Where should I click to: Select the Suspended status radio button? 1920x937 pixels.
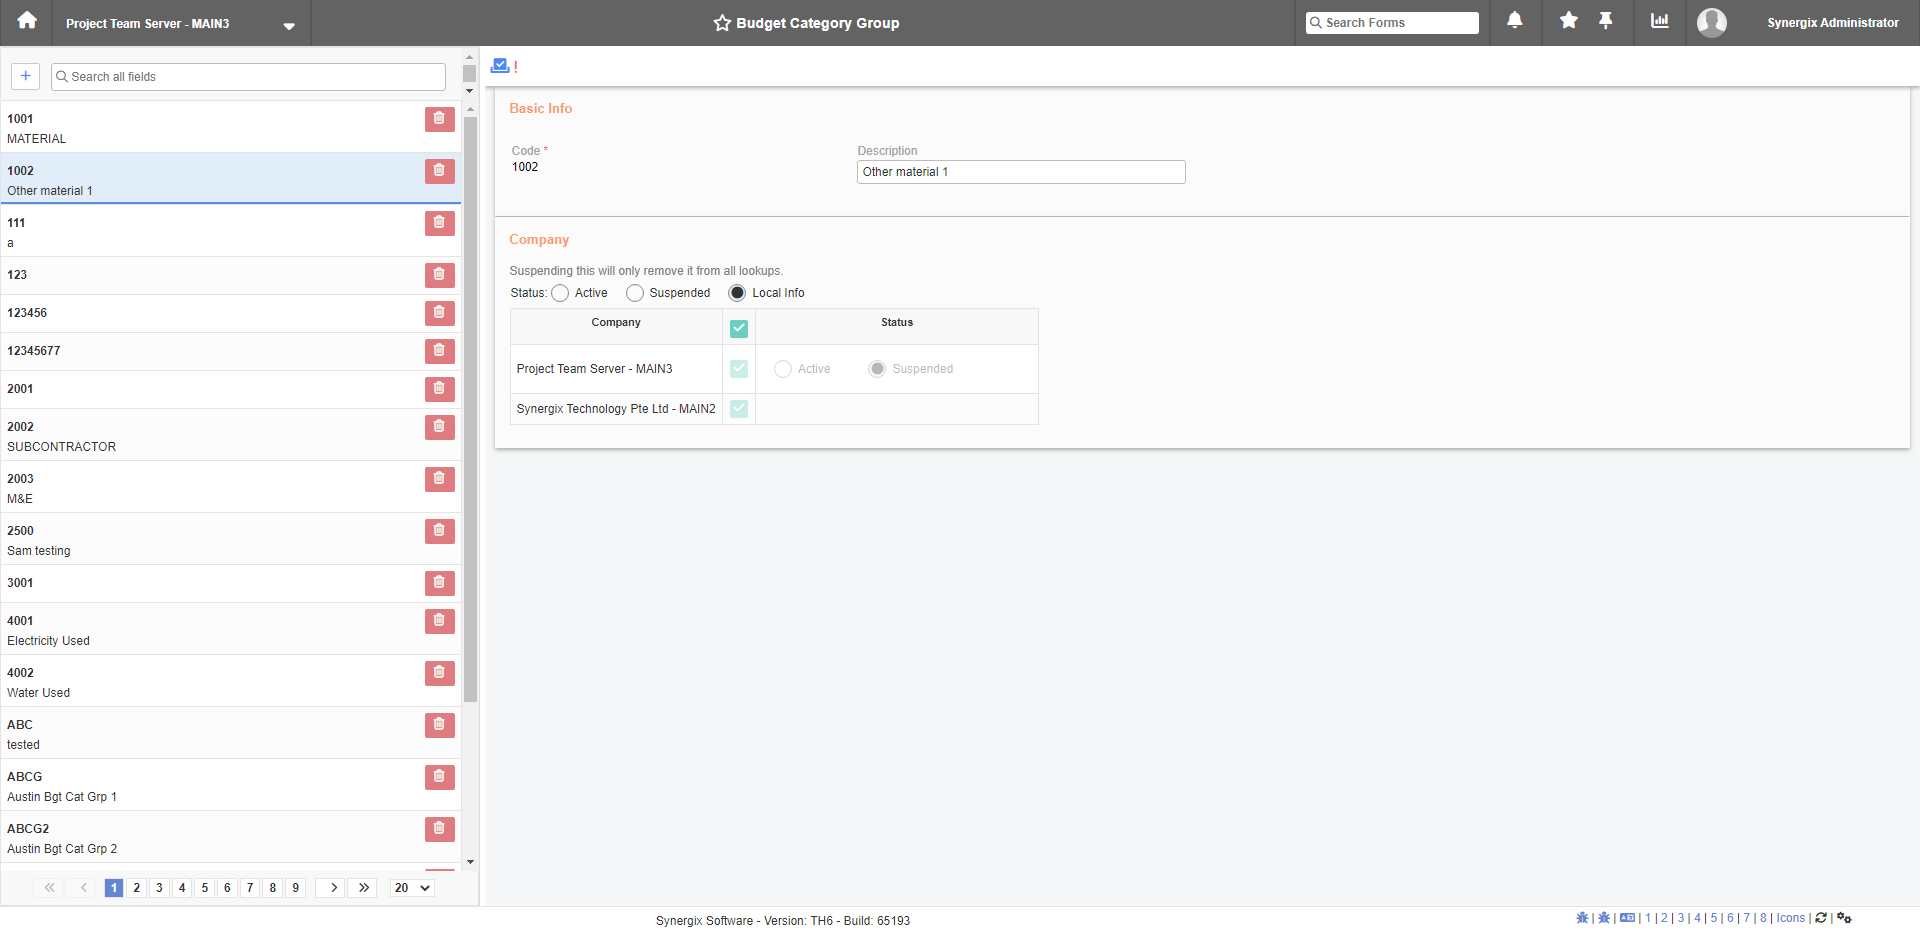[634, 293]
